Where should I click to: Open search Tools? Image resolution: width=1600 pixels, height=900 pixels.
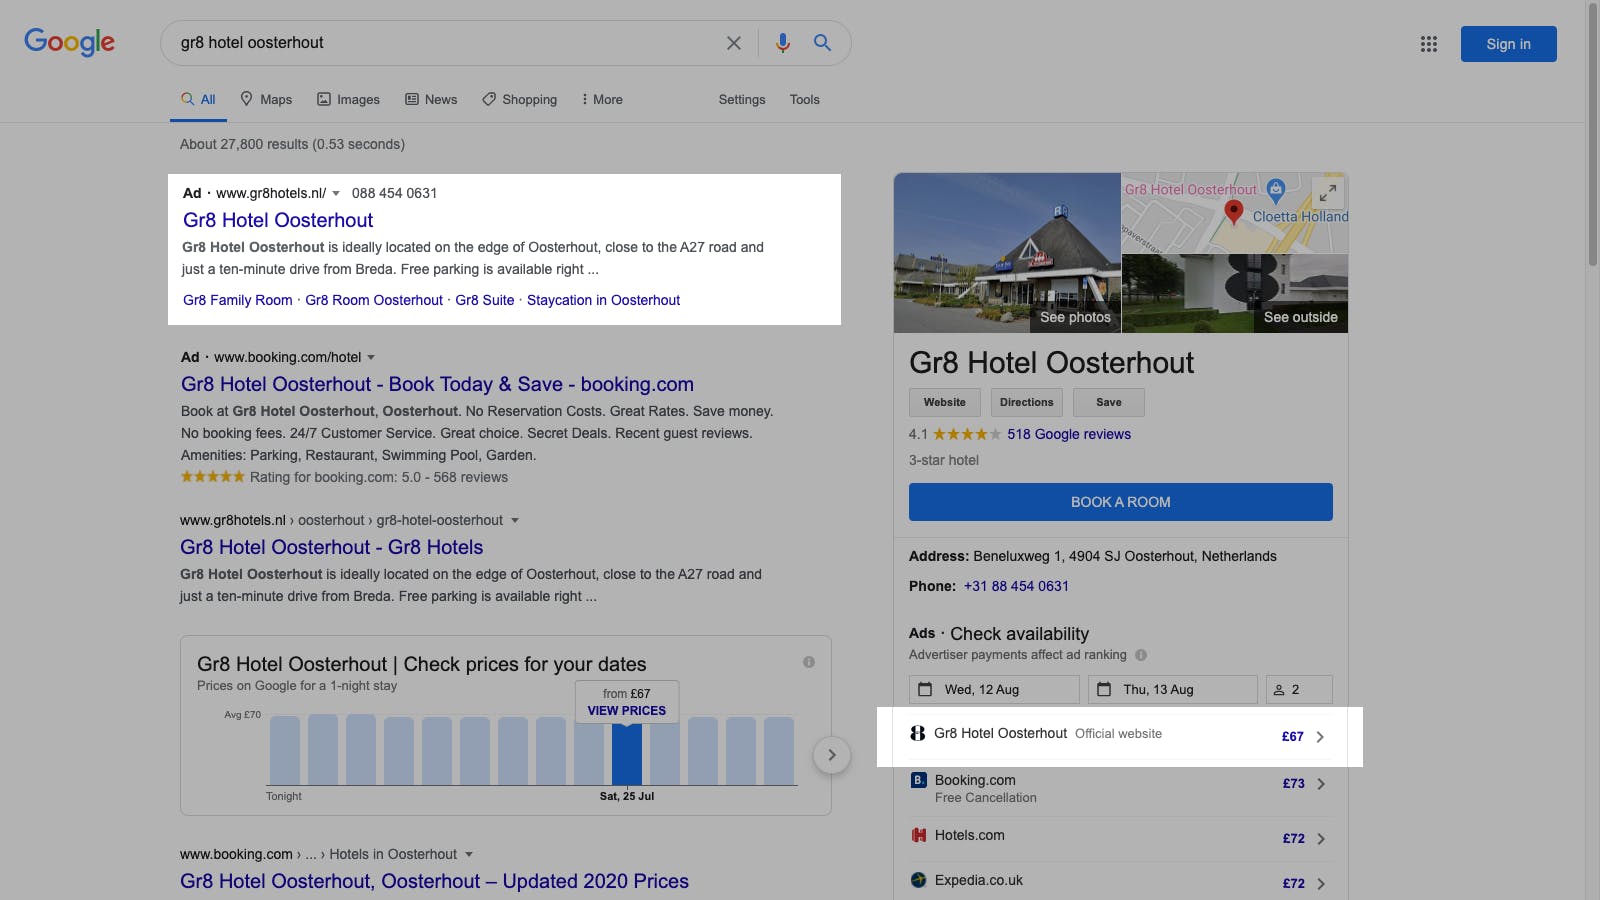point(805,99)
